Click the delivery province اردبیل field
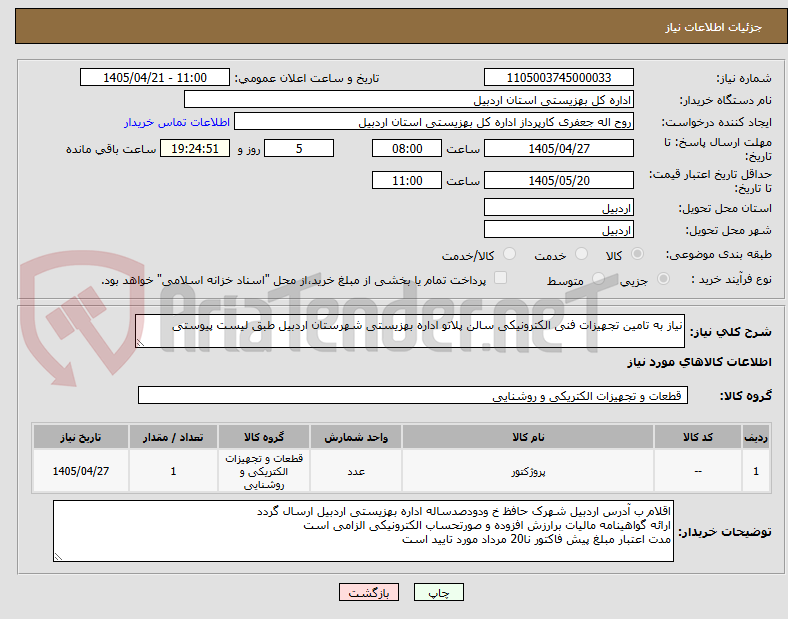The width and height of the screenshot is (788, 619). pos(559,208)
